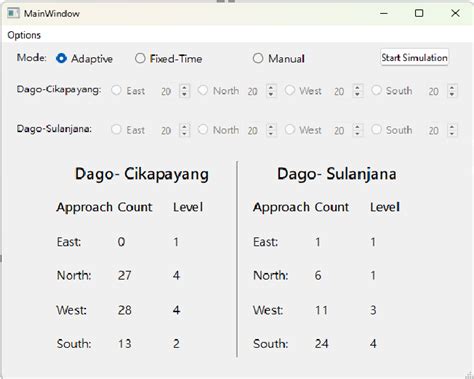Screen dimensions: 474x379
Task: Increase Dago-Cikapayang East time with up arrow
Action: pyautogui.click(x=184, y=87)
